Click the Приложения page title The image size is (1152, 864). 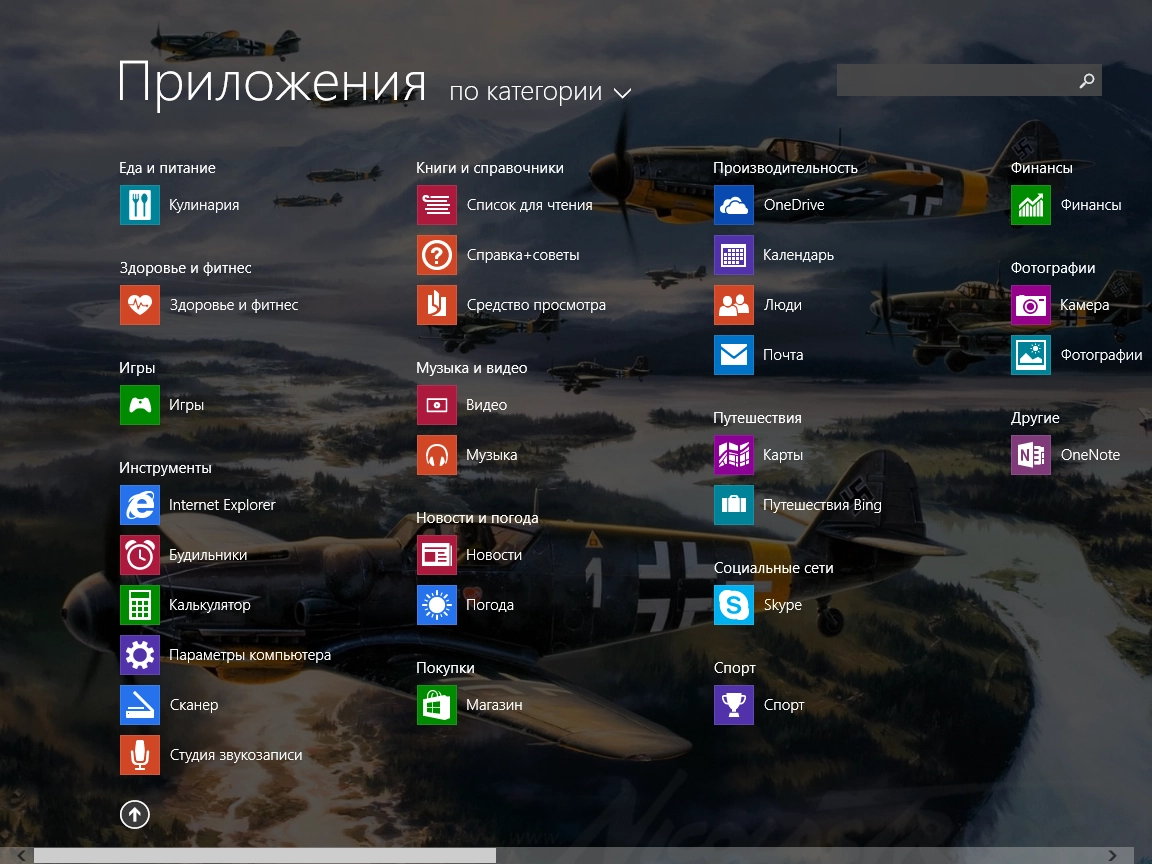click(x=272, y=83)
